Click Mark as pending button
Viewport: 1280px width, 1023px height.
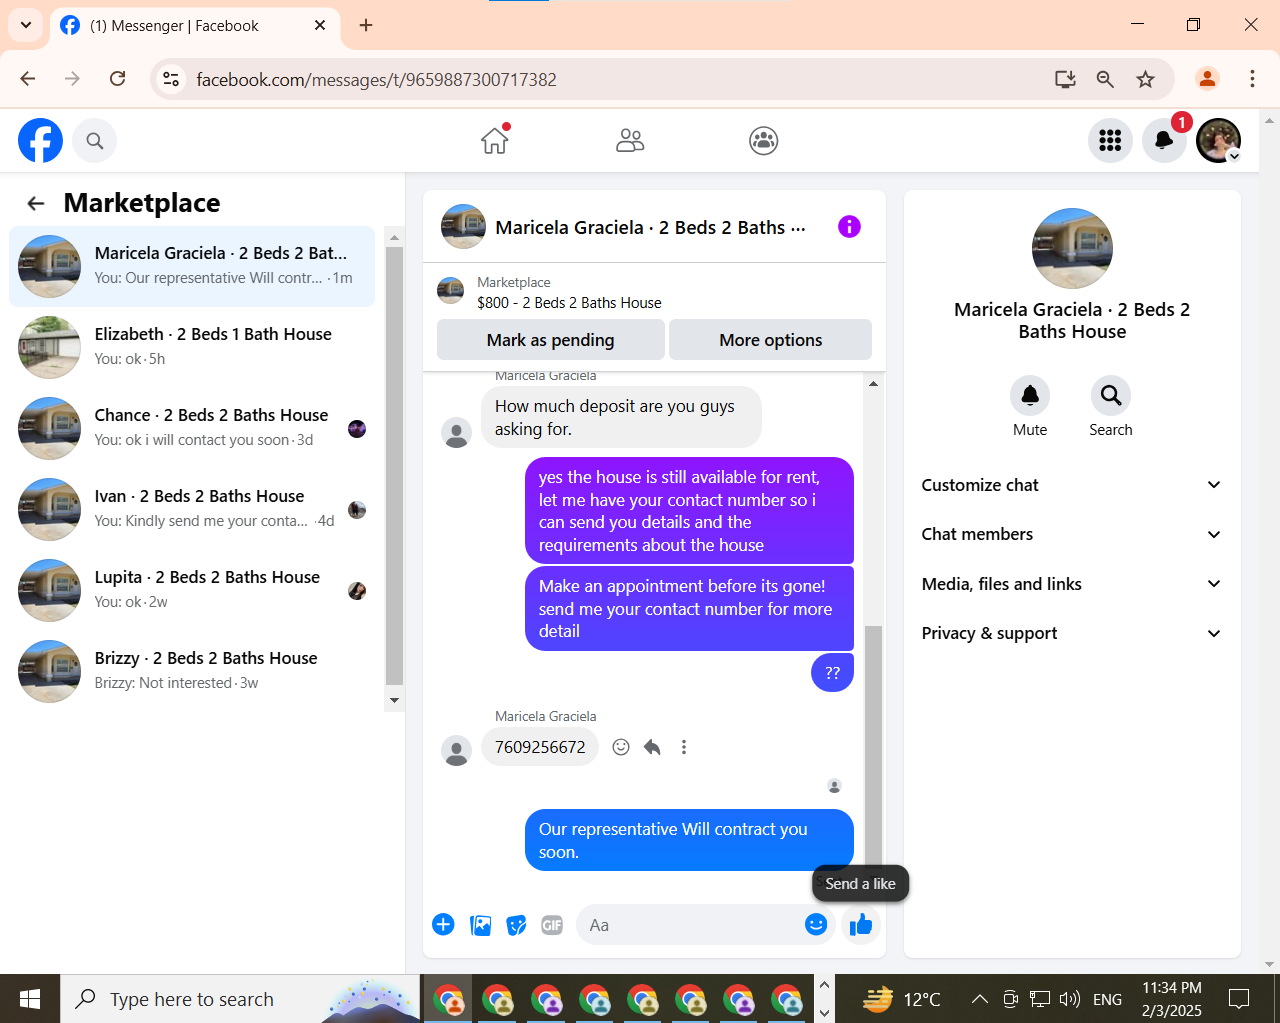coord(551,340)
